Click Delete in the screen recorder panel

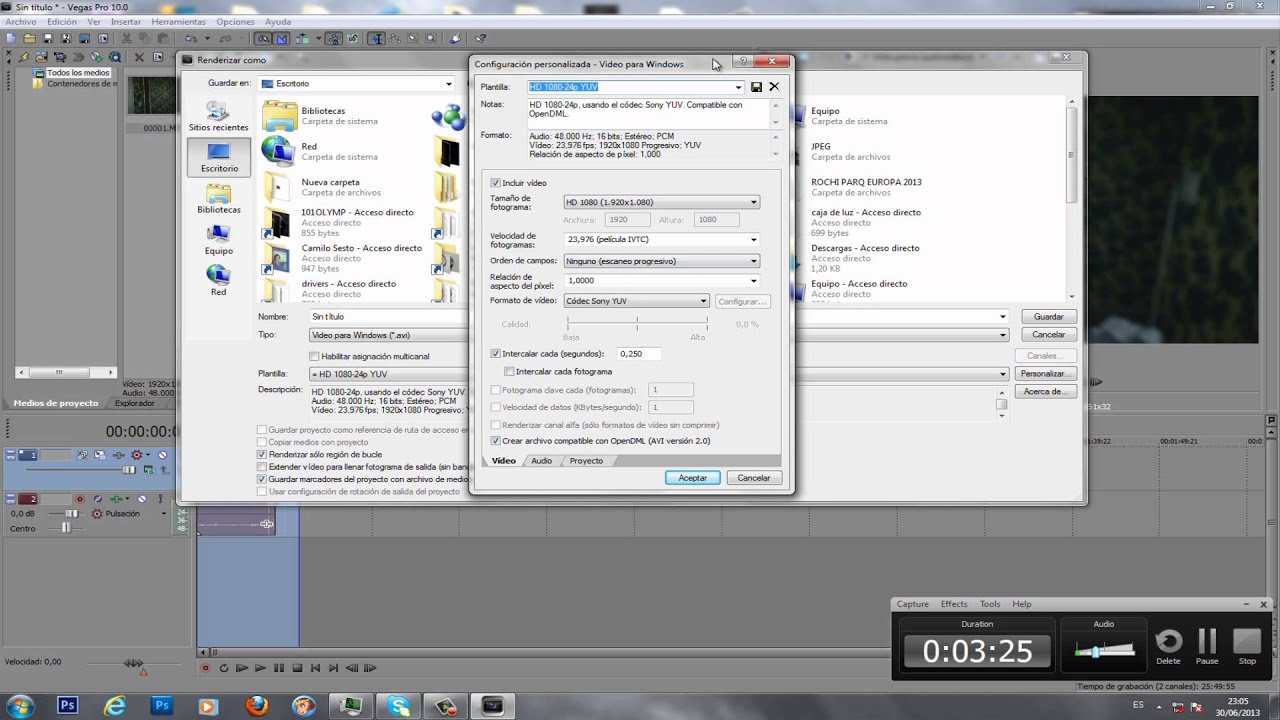click(1168, 646)
